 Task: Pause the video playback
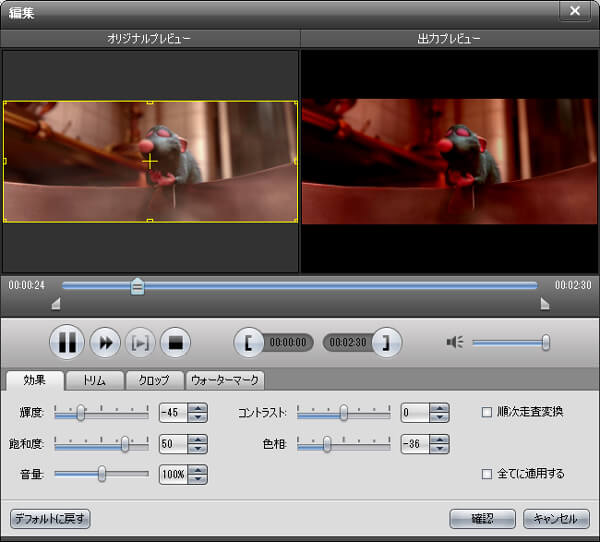(x=67, y=342)
